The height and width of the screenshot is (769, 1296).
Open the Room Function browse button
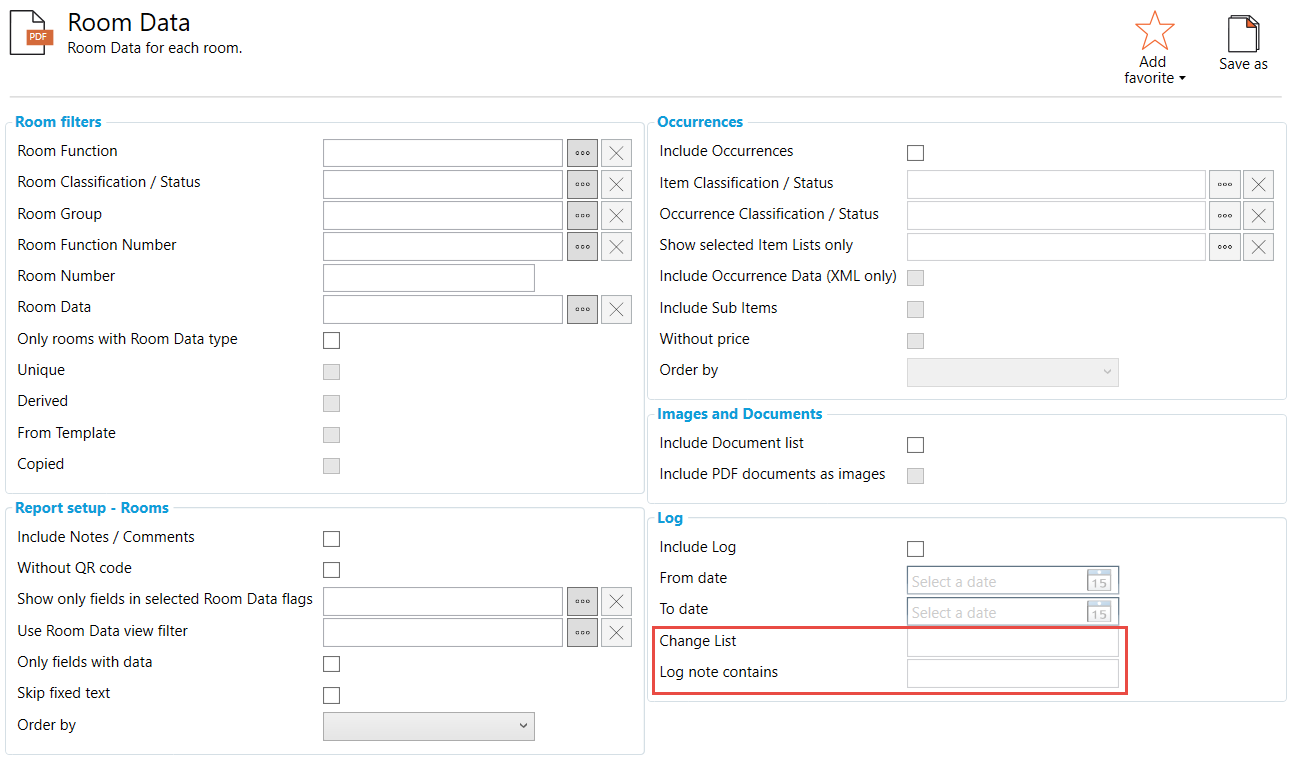582,153
